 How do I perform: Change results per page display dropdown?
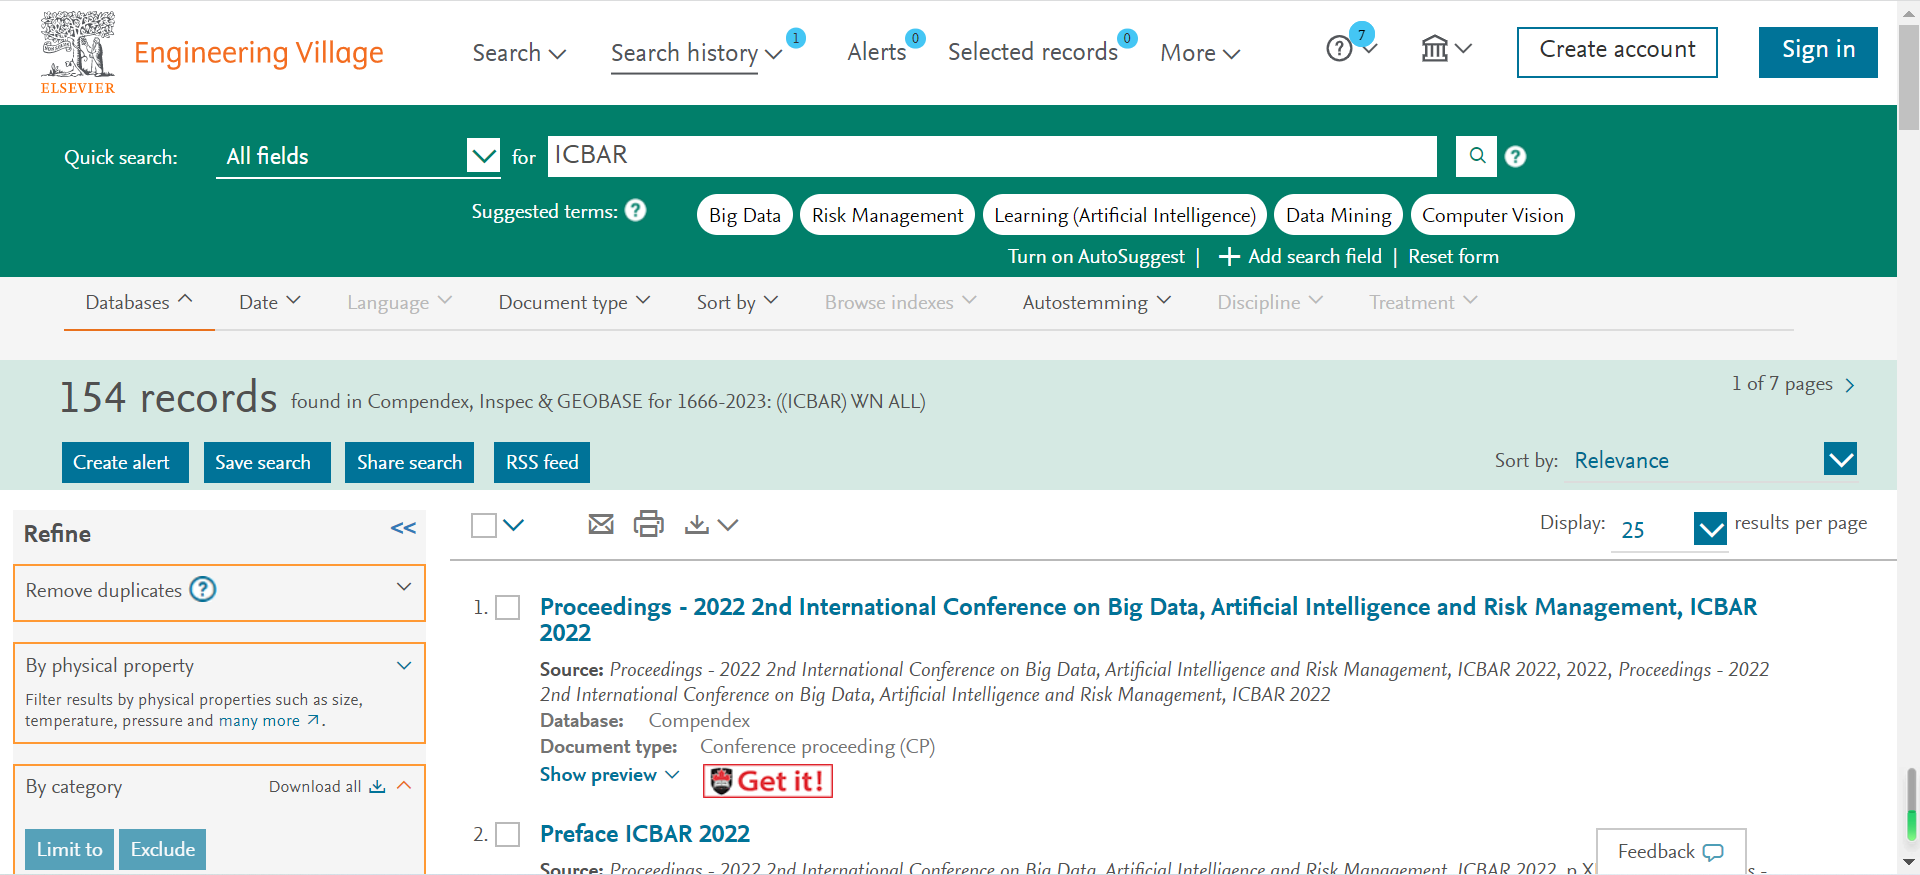pos(1710,529)
